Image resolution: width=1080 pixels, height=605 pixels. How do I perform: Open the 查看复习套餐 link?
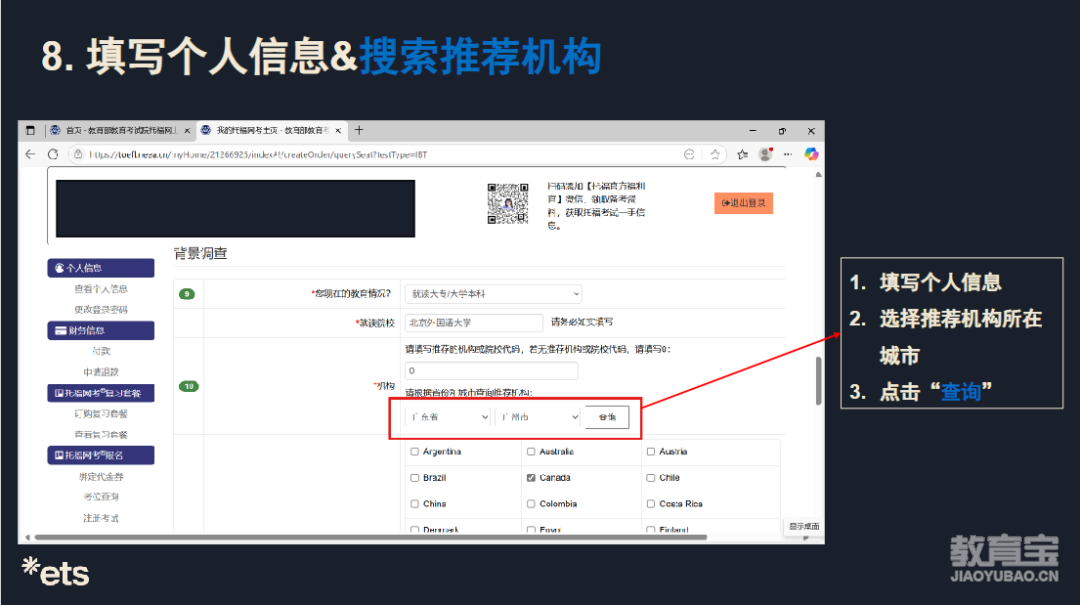101,435
